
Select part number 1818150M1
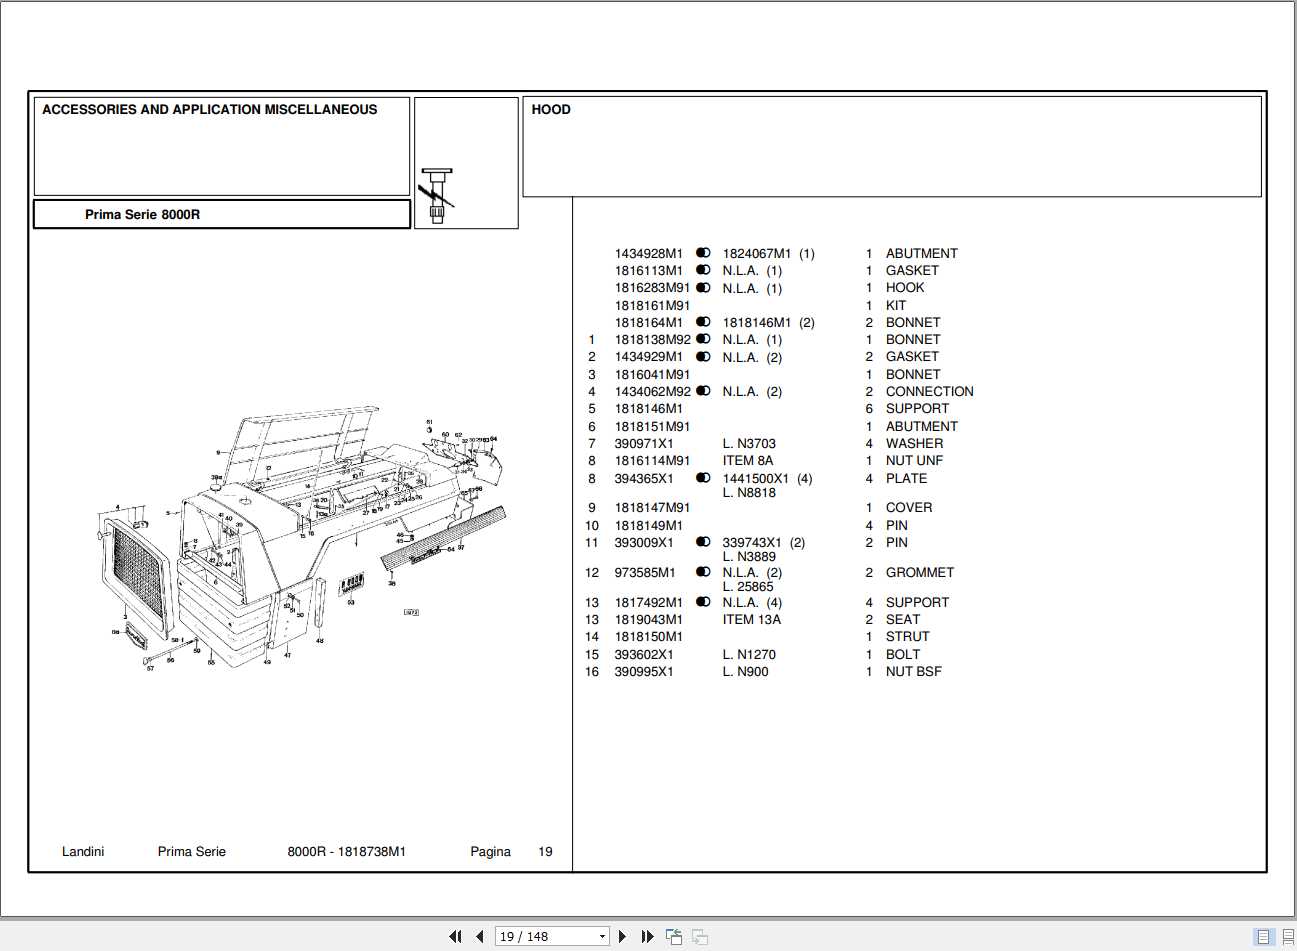(x=649, y=636)
